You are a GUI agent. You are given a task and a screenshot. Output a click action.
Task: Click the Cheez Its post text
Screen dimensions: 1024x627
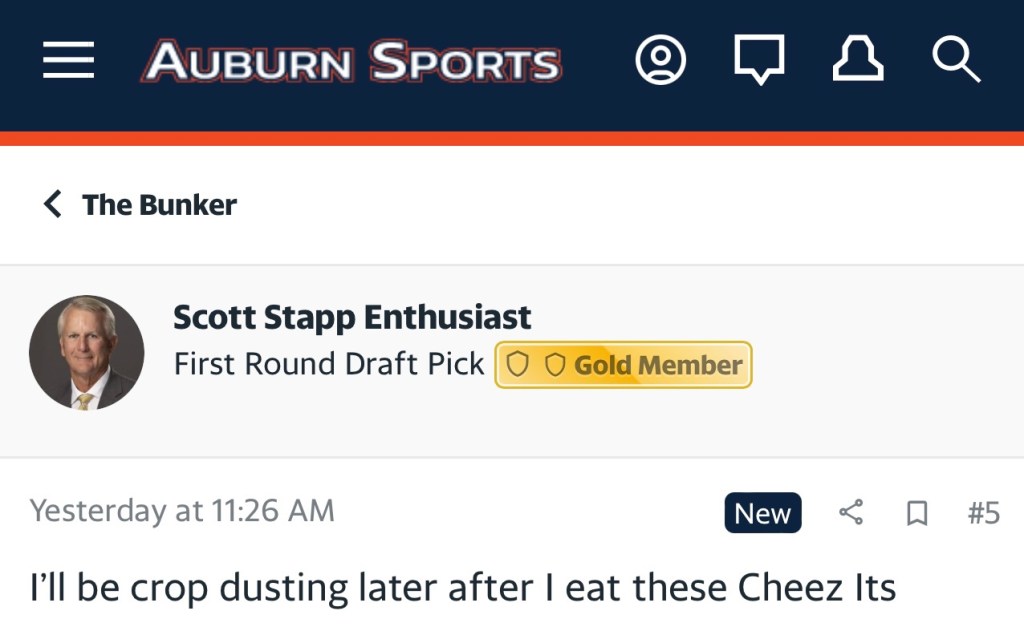[463, 588]
